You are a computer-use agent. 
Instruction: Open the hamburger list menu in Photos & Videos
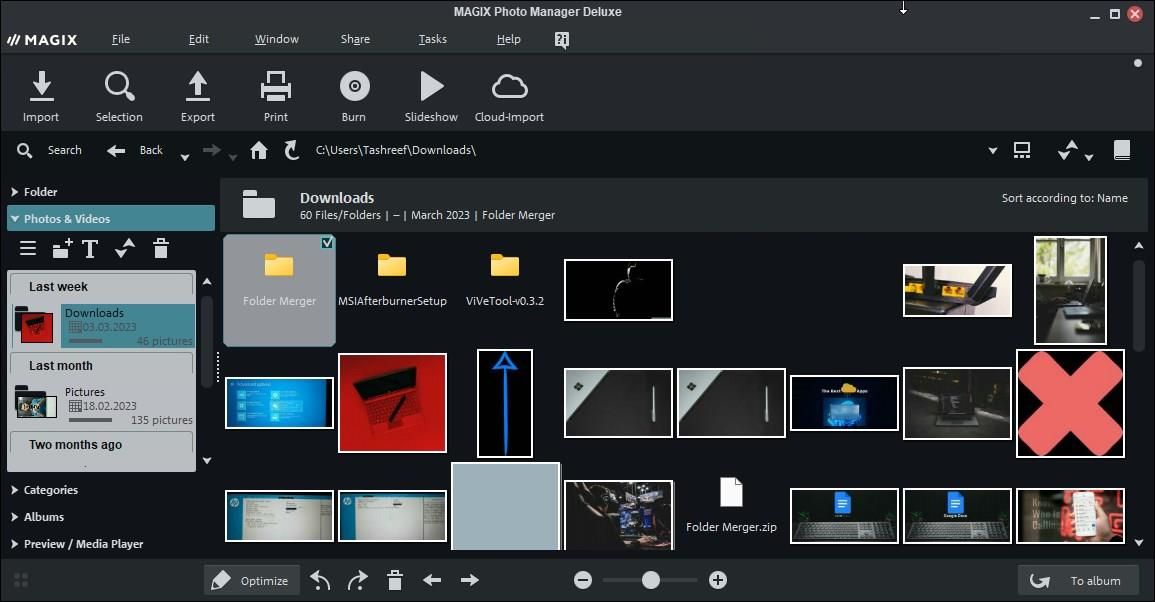pos(28,248)
